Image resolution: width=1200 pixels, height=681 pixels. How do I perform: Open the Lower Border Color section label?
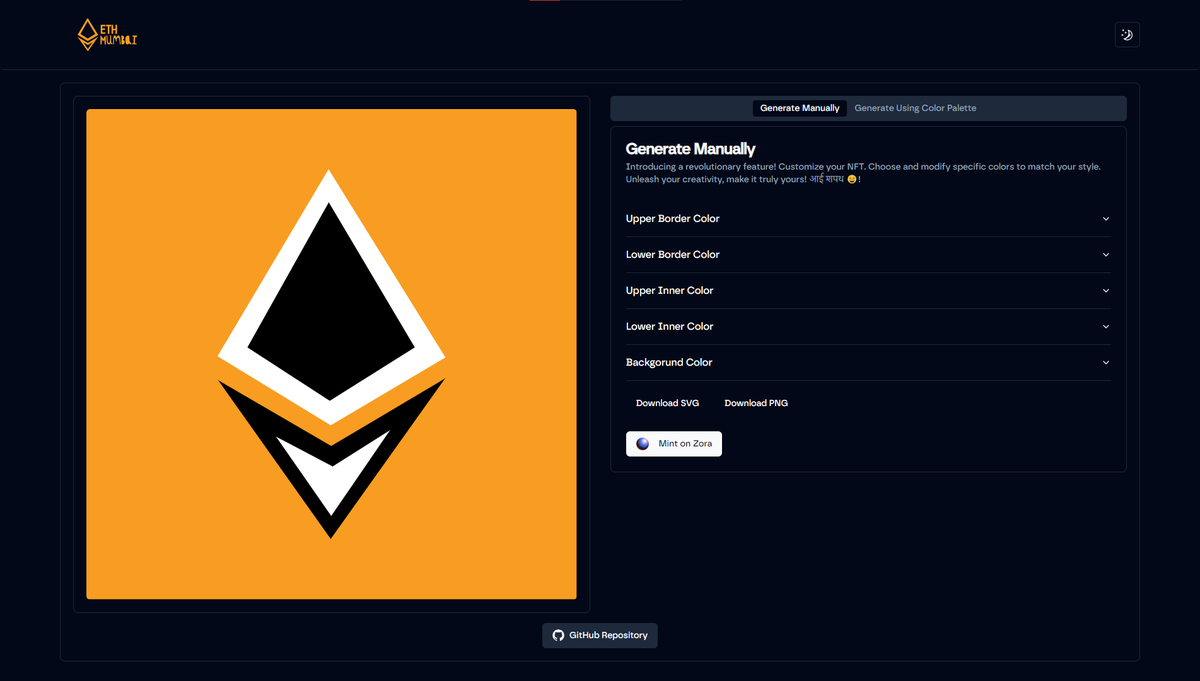coord(673,255)
